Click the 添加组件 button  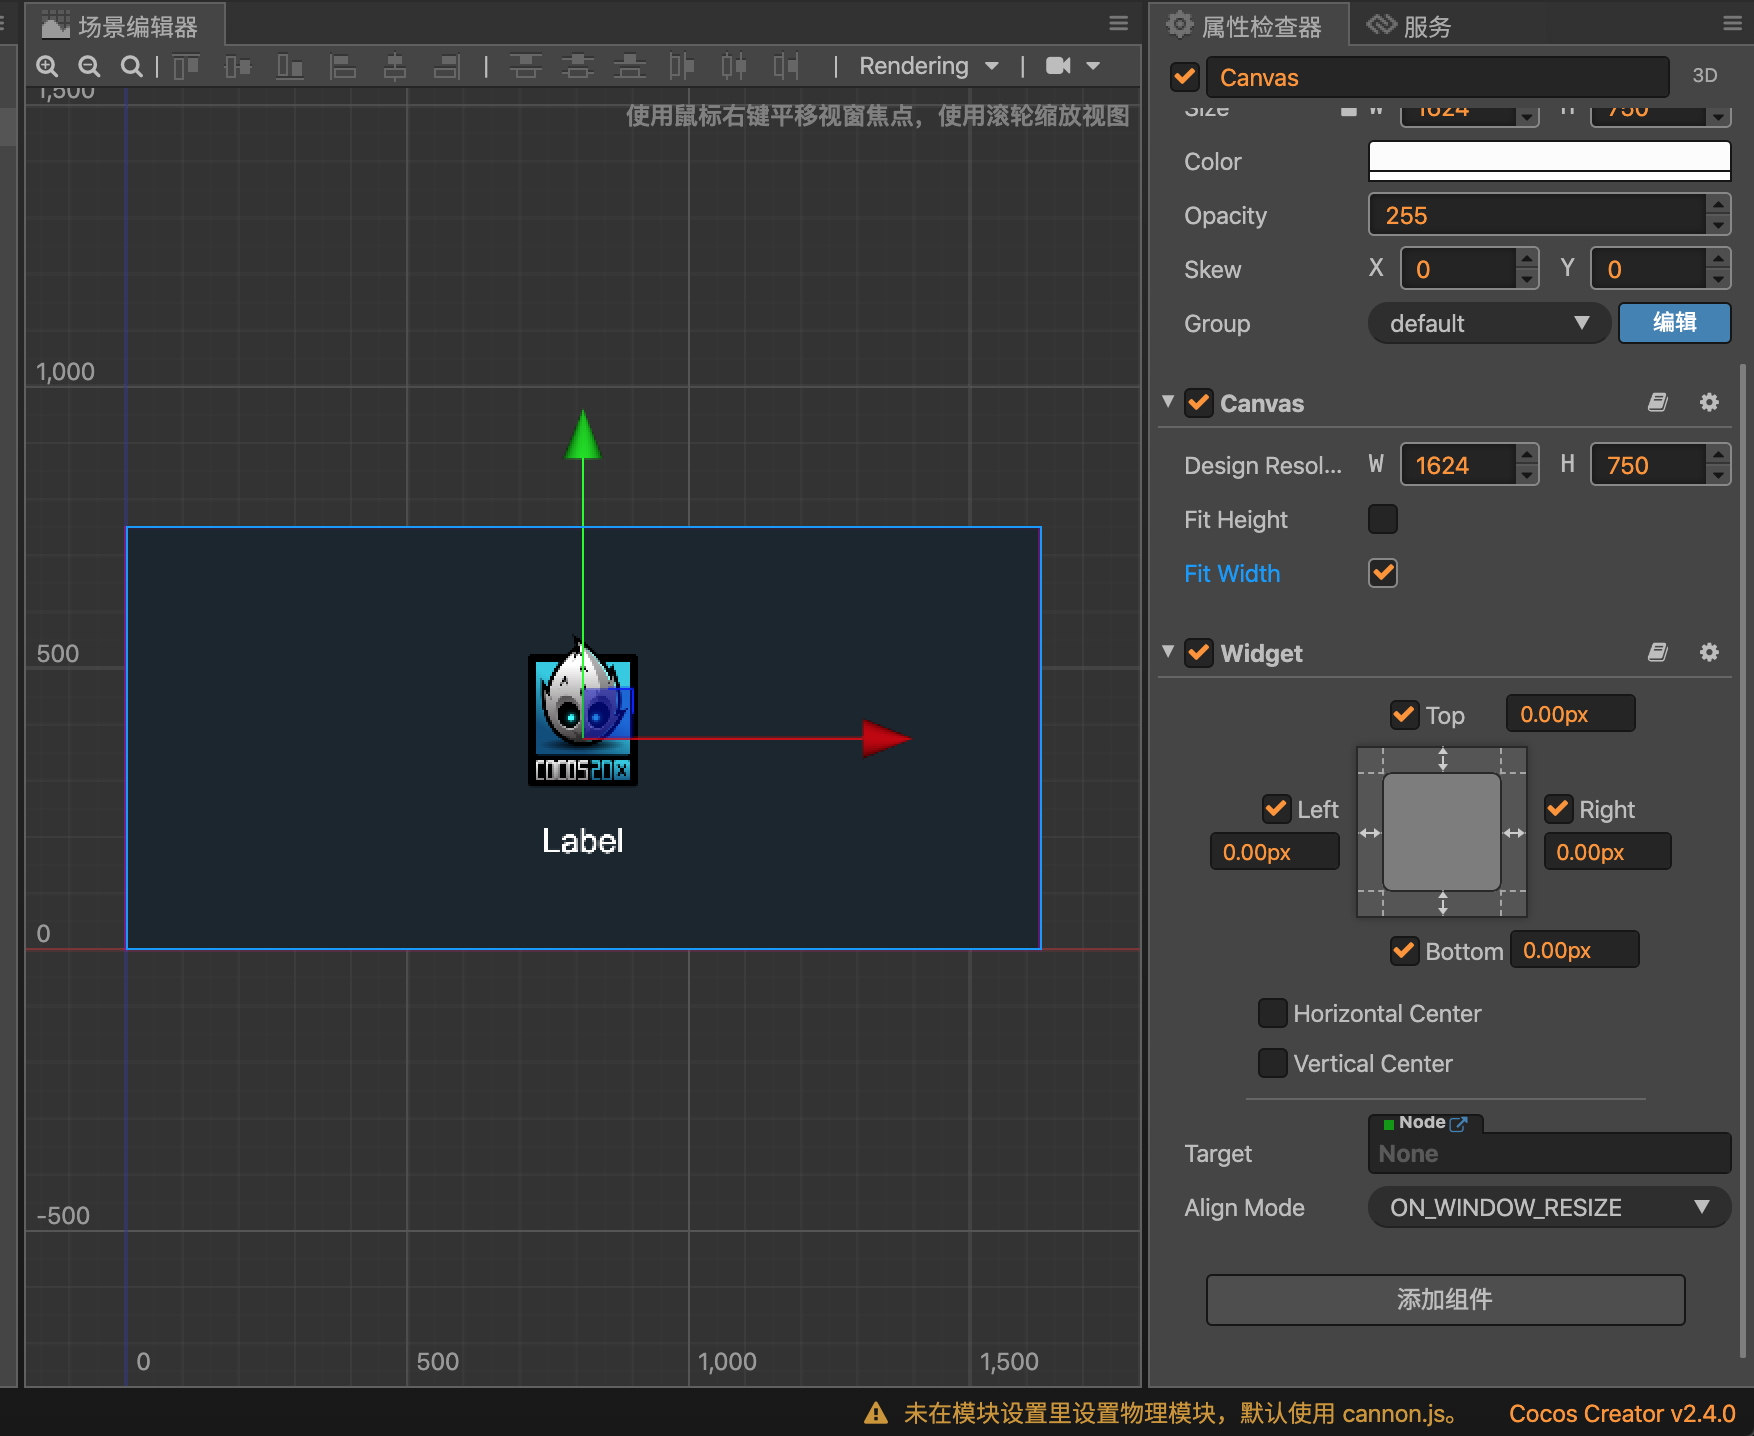1444,1299
